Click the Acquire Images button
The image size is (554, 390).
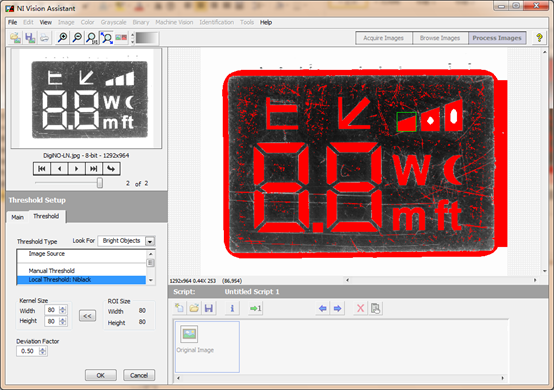coord(384,38)
